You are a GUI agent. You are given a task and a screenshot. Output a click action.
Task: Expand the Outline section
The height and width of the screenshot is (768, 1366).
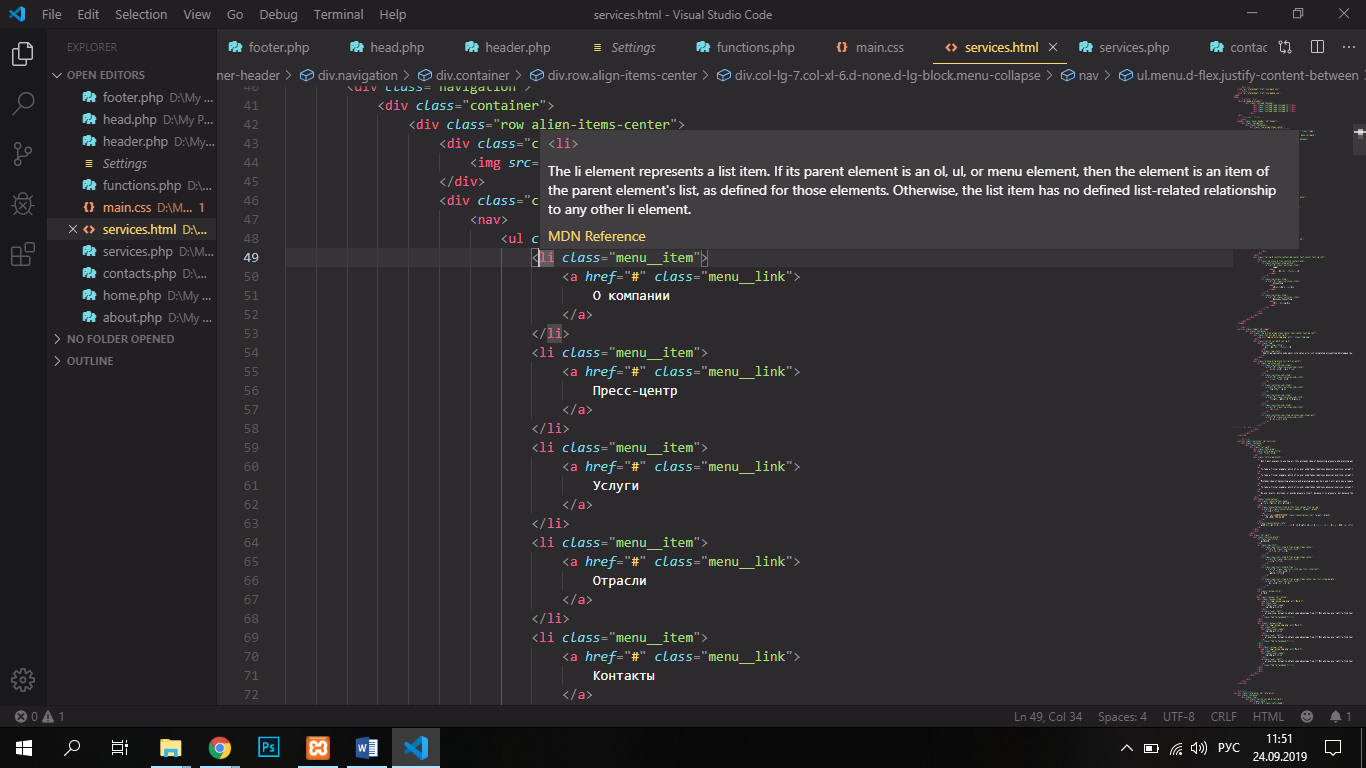pyautogui.click(x=90, y=361)
